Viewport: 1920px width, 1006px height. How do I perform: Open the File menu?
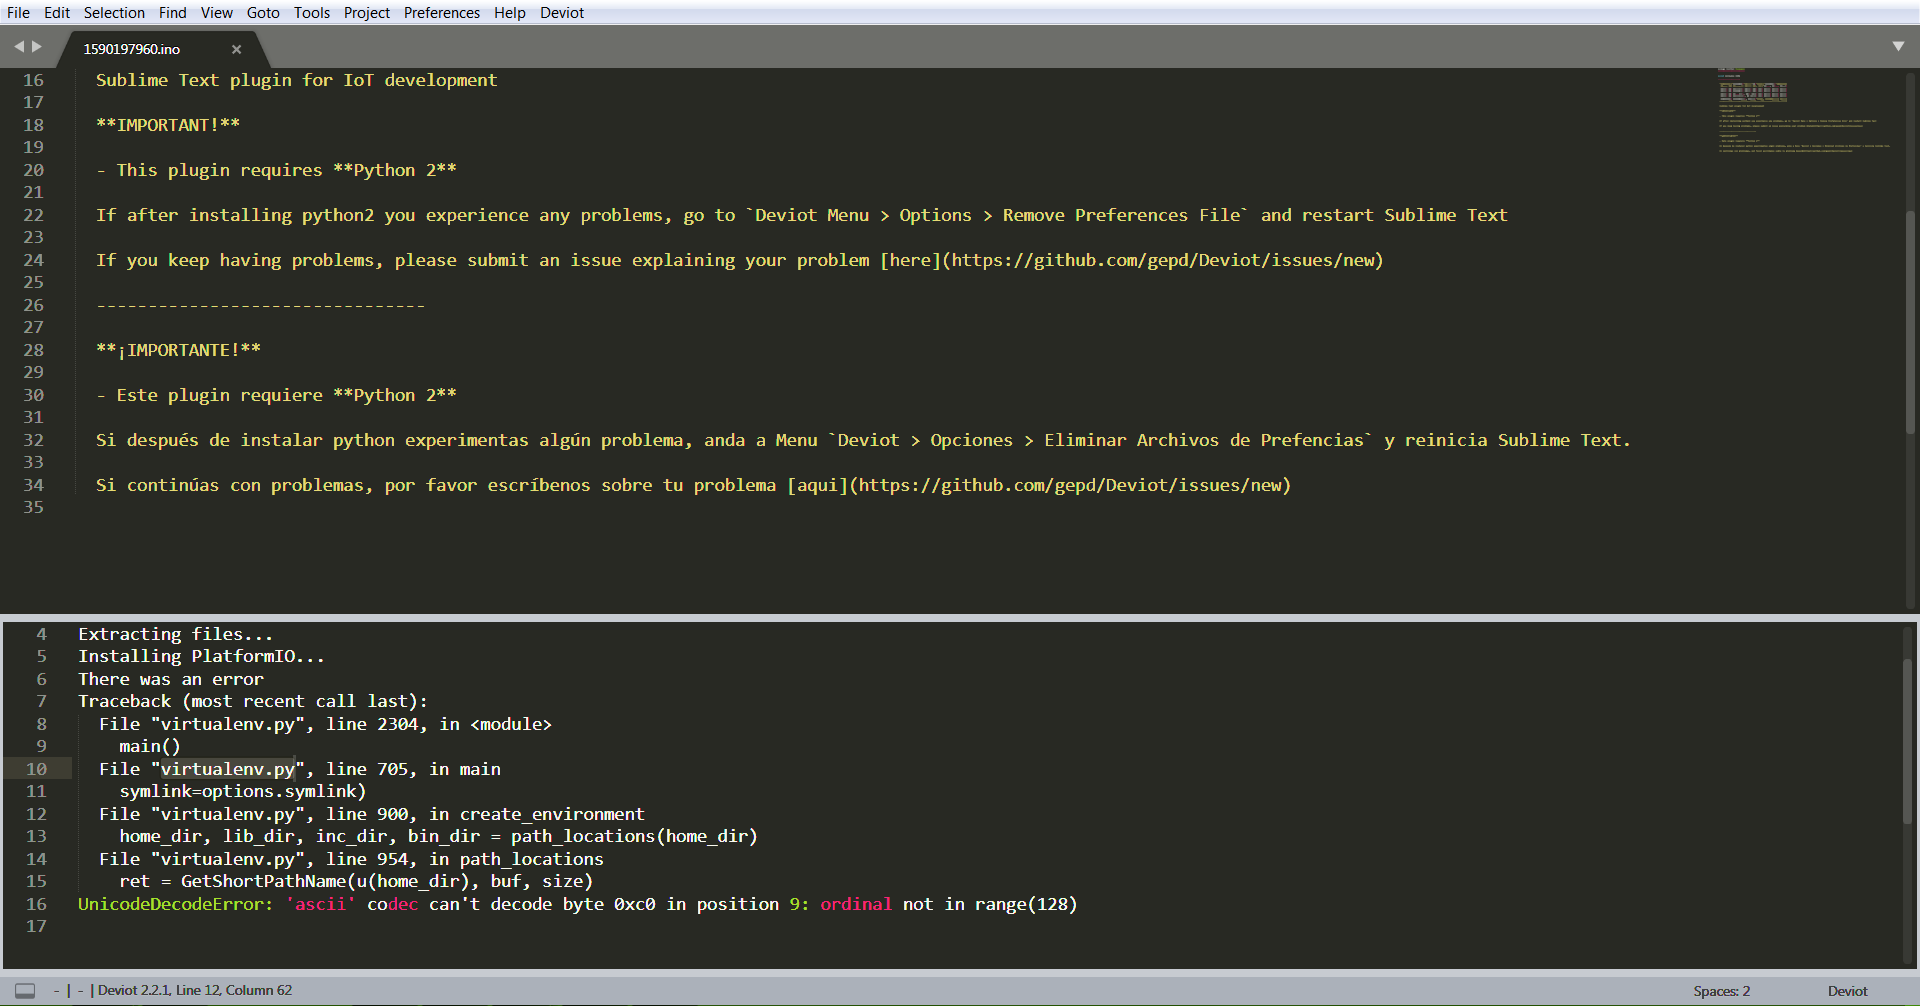click(x=18, y=13)
